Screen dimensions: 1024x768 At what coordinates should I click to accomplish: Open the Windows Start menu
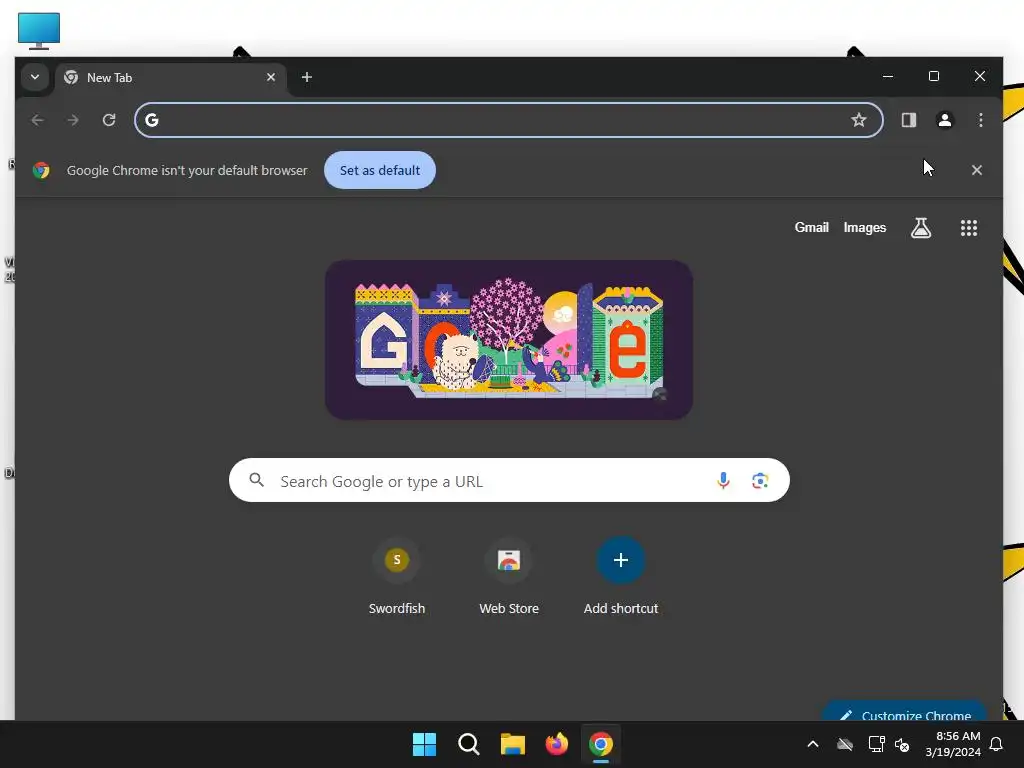tap(424, 744)
